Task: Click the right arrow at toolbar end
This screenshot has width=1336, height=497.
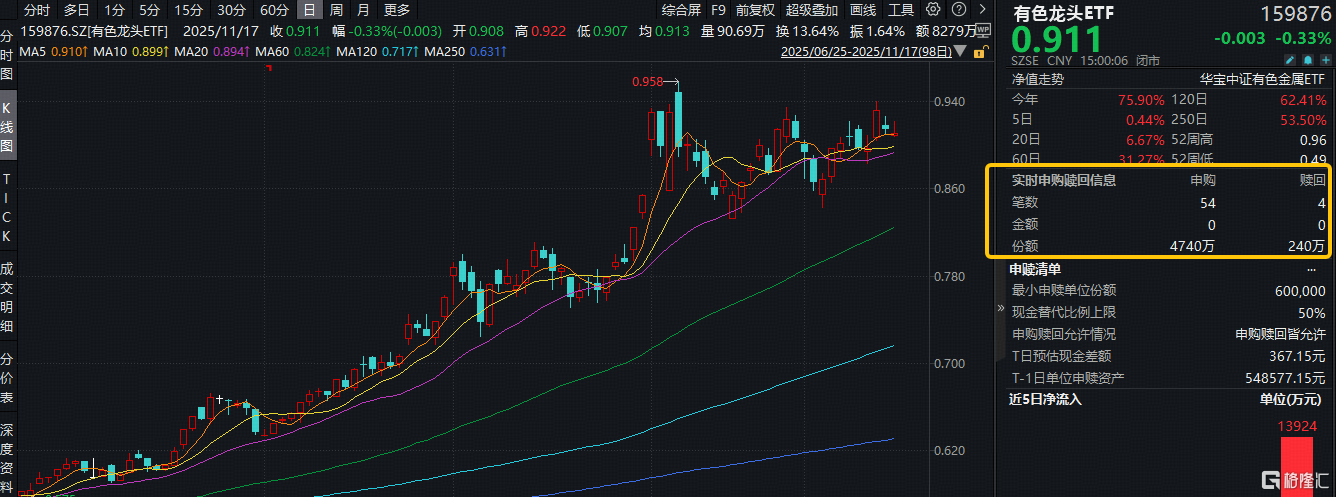Action: click(983, 10)
